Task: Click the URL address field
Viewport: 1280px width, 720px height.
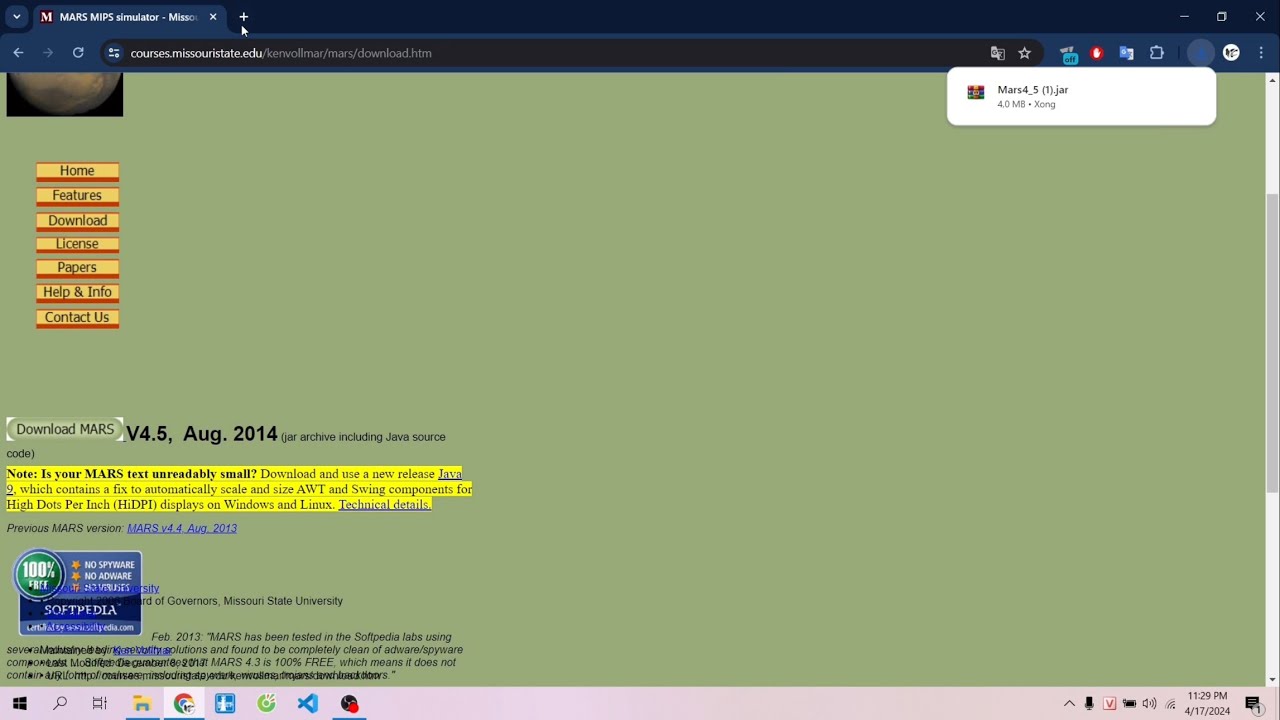Action: [553, 53]
